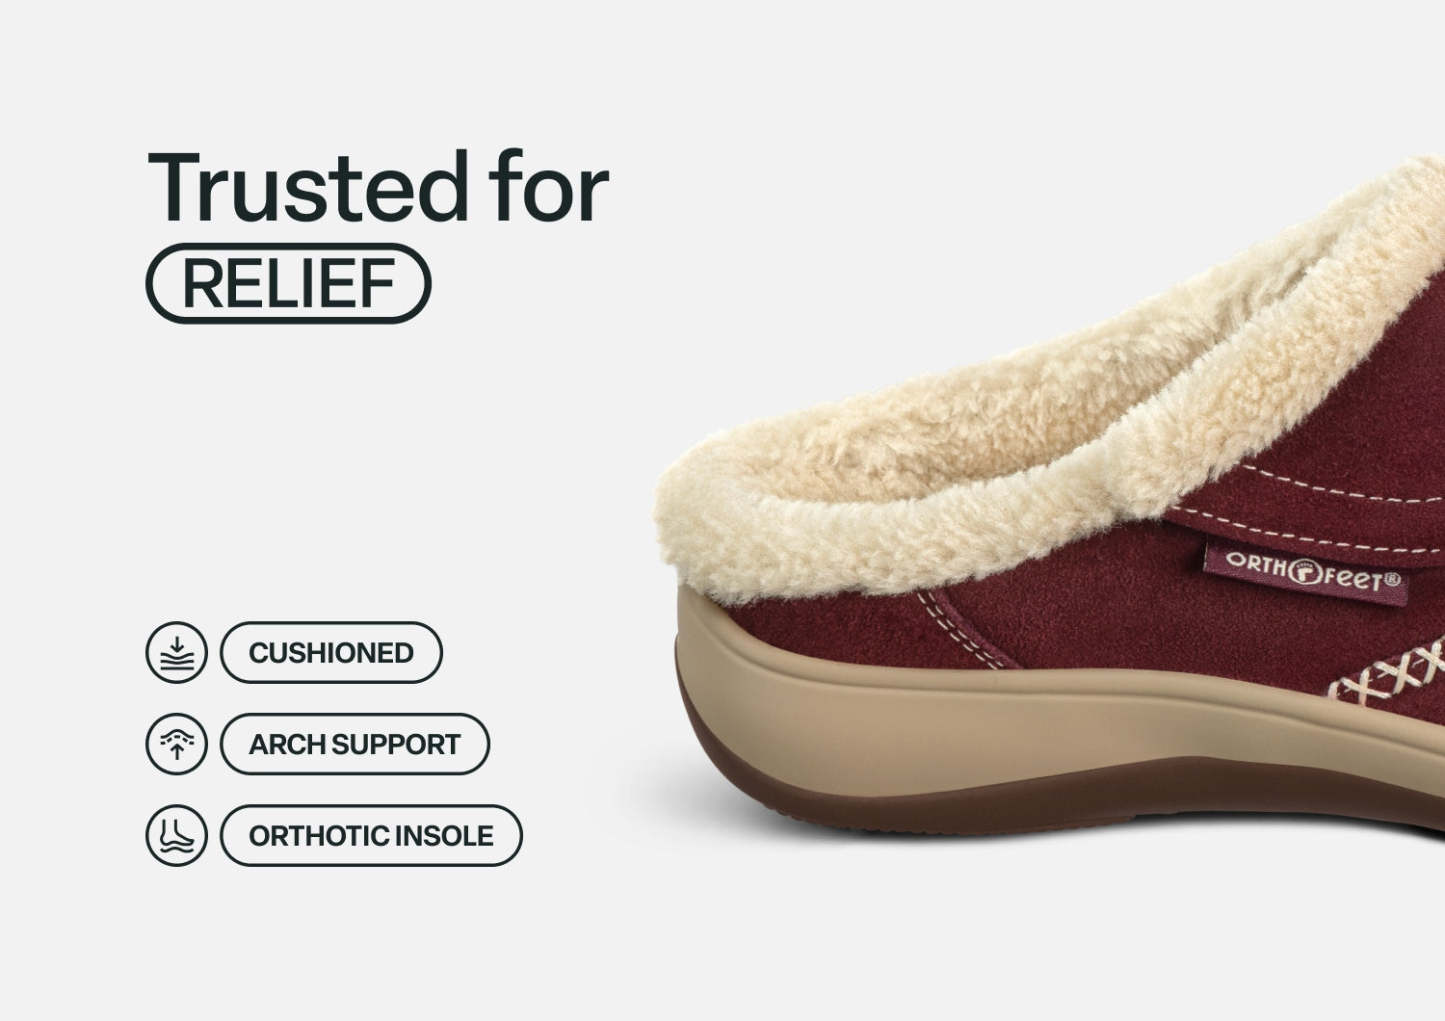Click the RELIEF outlined badge
The image size is (1445, 1021).
point(289,283)
